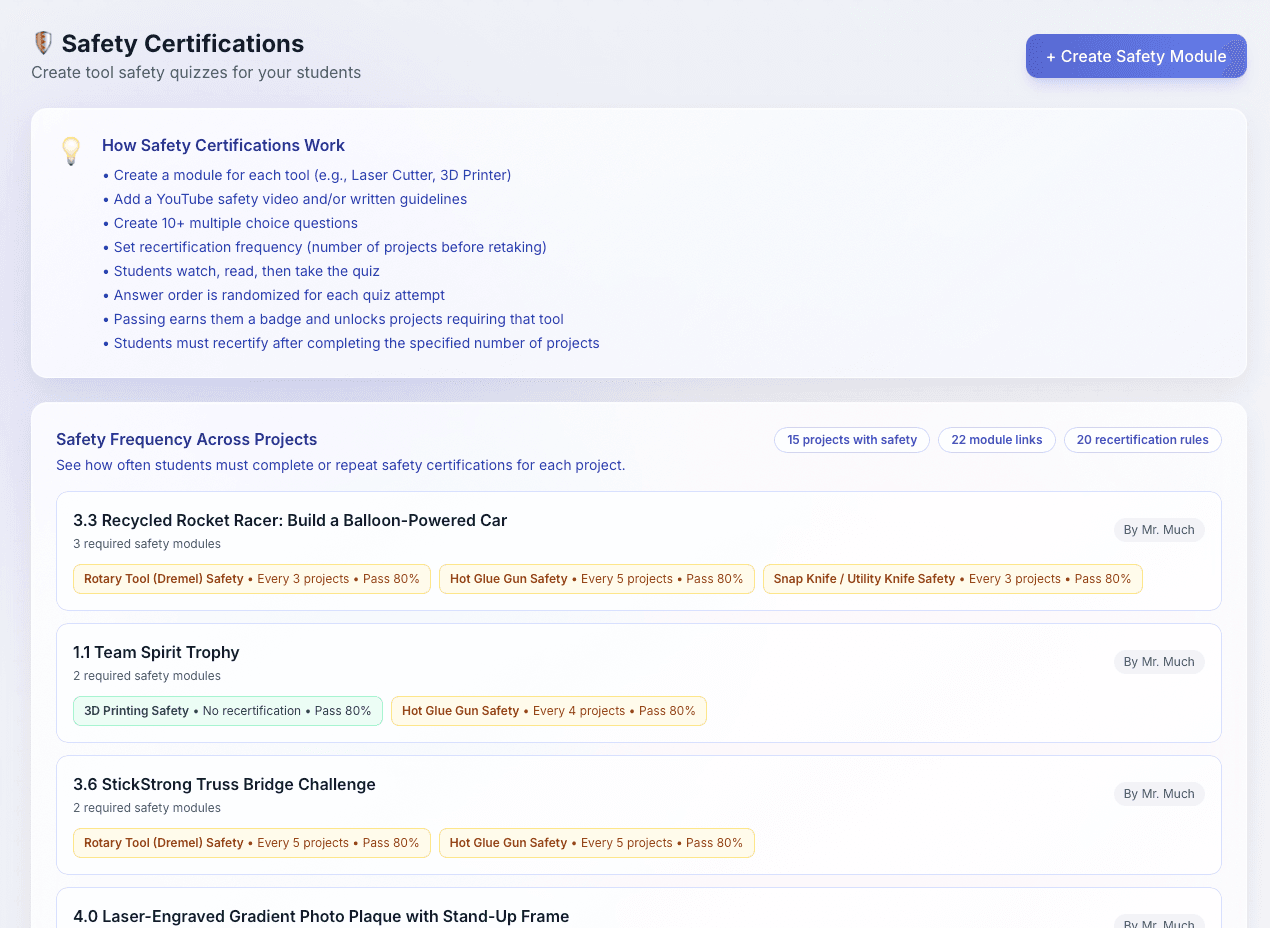Screen dimensions: 1270x928
Task: Click the 22 module links pill
Action: [x=996, y=440]
